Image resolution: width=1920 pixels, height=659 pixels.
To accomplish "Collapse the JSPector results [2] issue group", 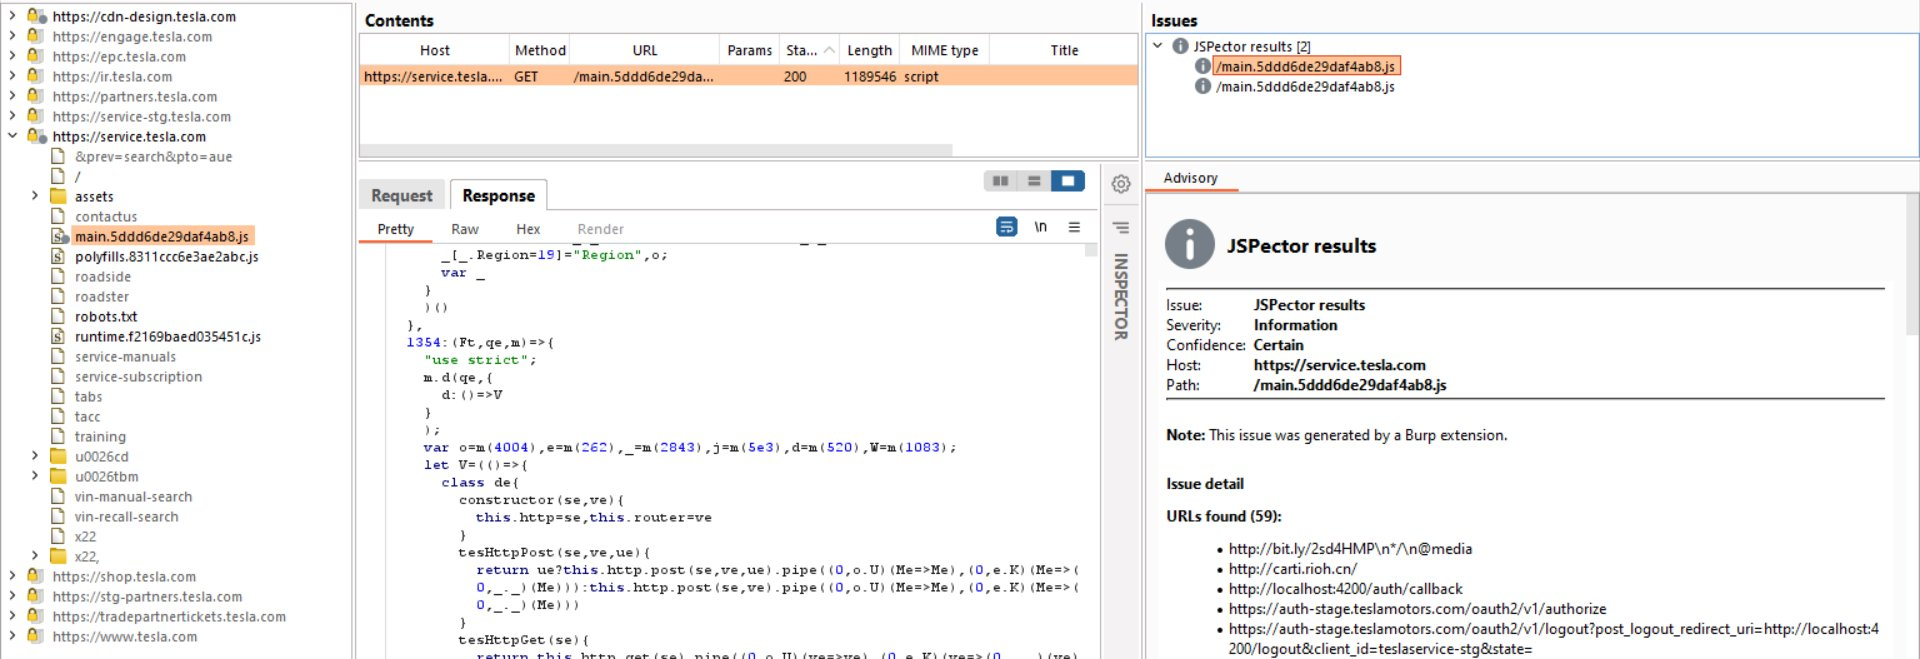I will 1158,46.
